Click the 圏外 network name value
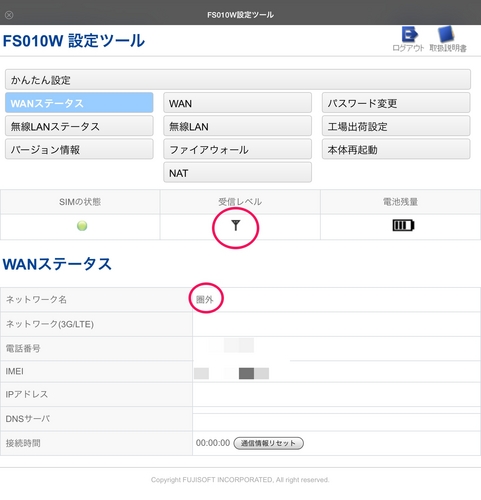The image size is (481, 500). [204, 299]
